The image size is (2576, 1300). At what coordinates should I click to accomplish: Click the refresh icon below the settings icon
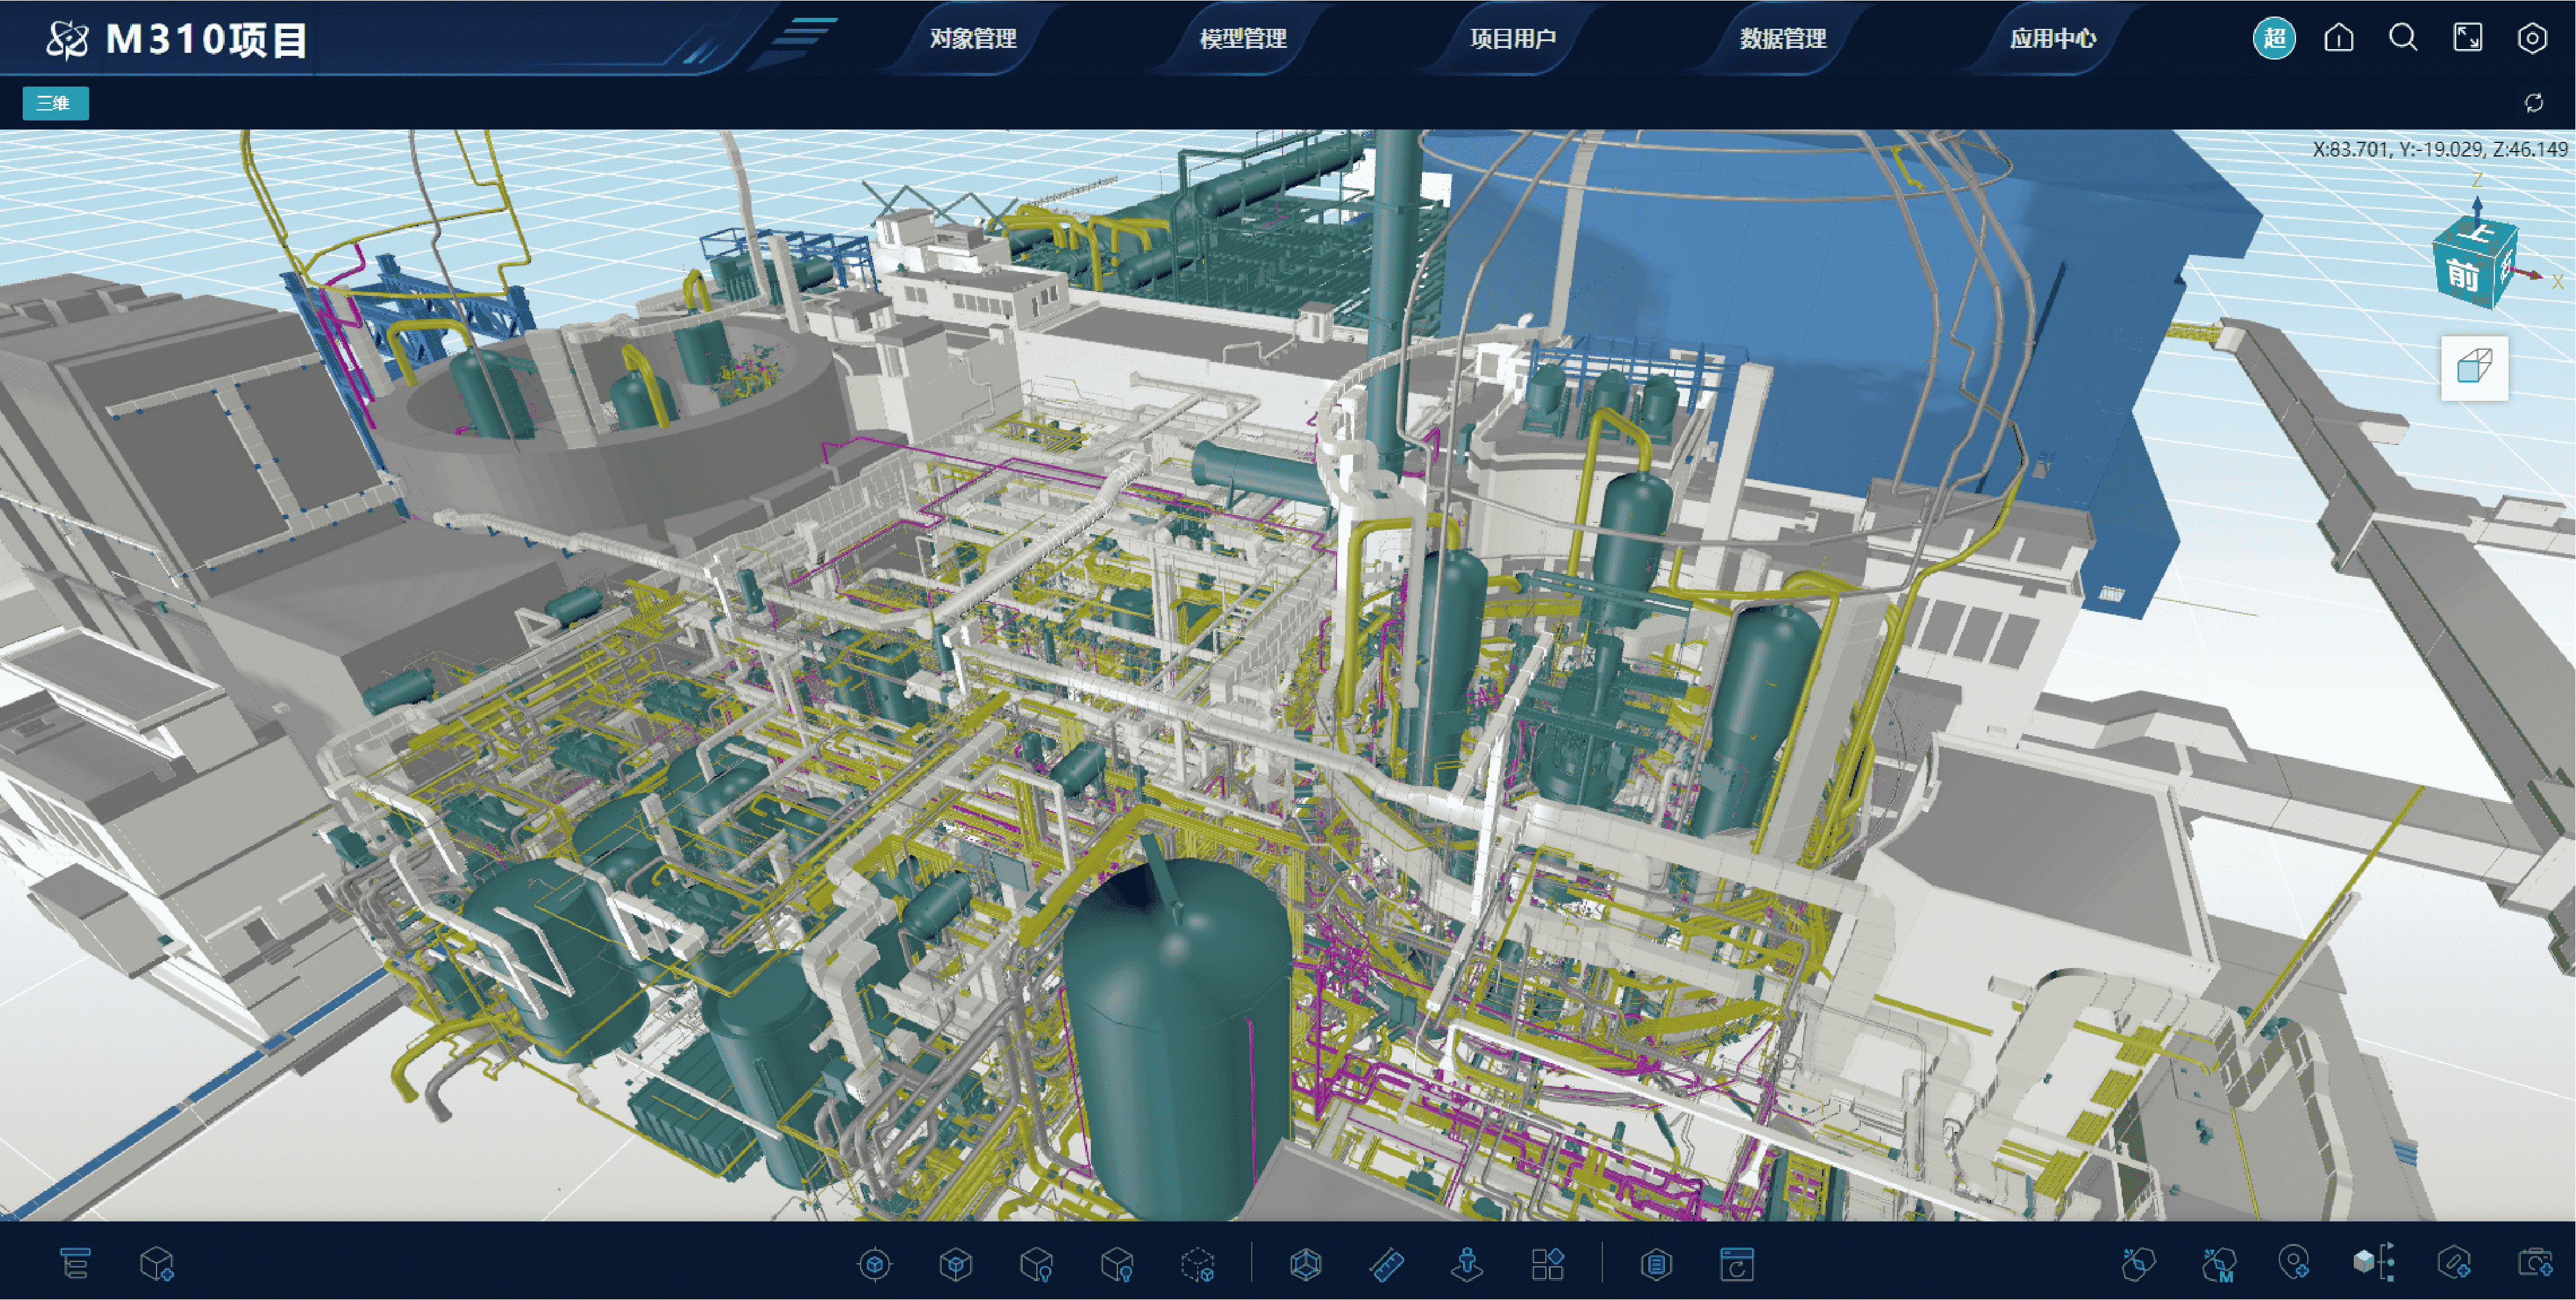(x=2534, y=103)
